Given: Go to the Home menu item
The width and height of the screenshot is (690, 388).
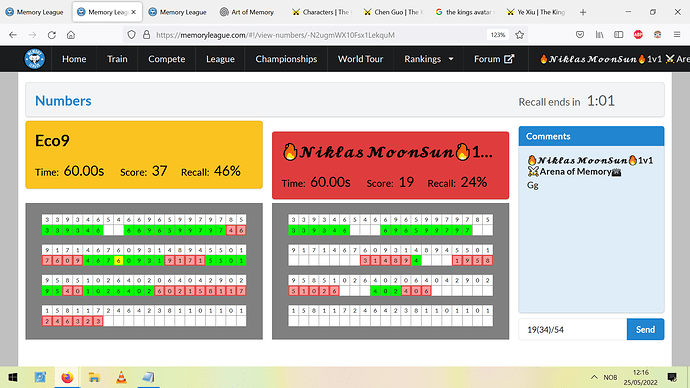Looking at the screenshot, I should coord(74,59).
